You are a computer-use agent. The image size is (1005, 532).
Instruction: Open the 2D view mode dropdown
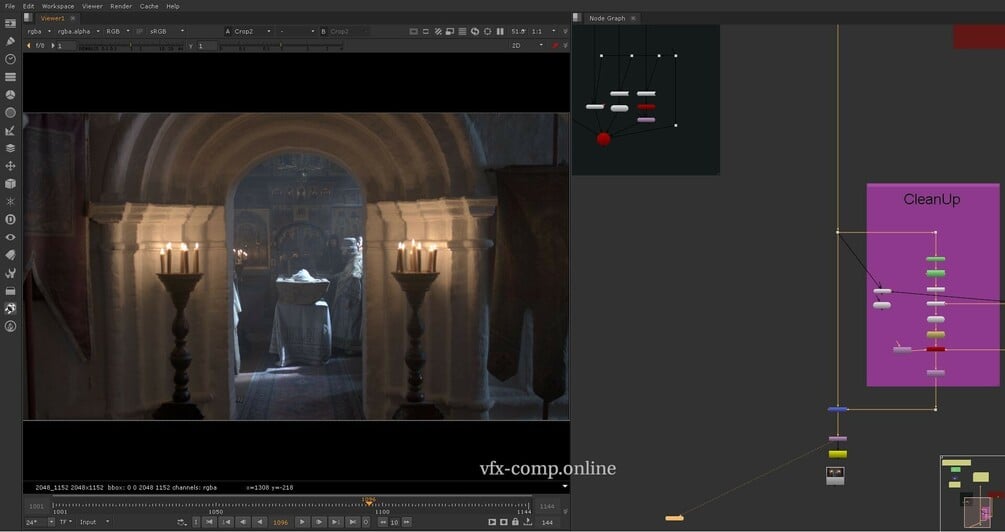click(527, 46)
